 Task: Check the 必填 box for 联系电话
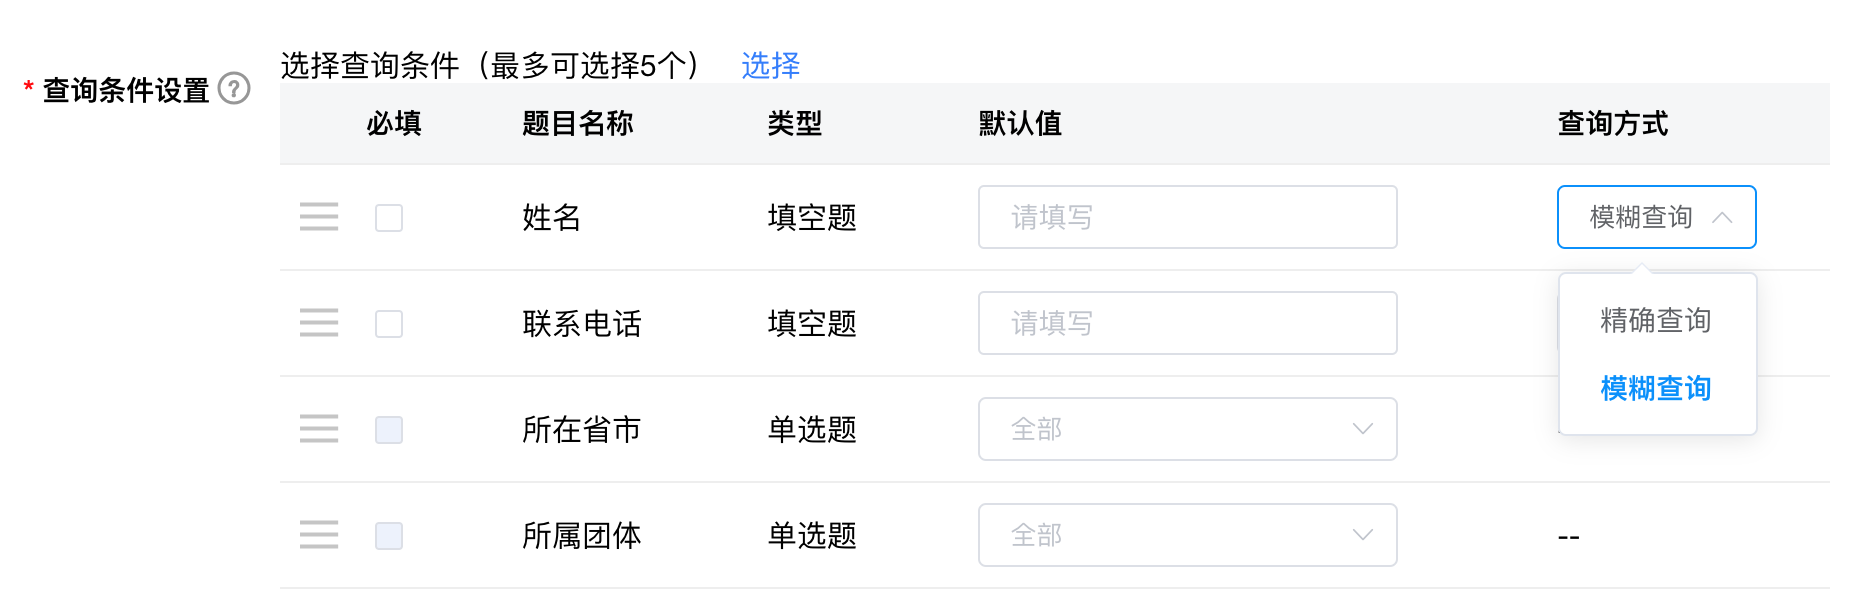pyautogui.click(x=389, y=324)
